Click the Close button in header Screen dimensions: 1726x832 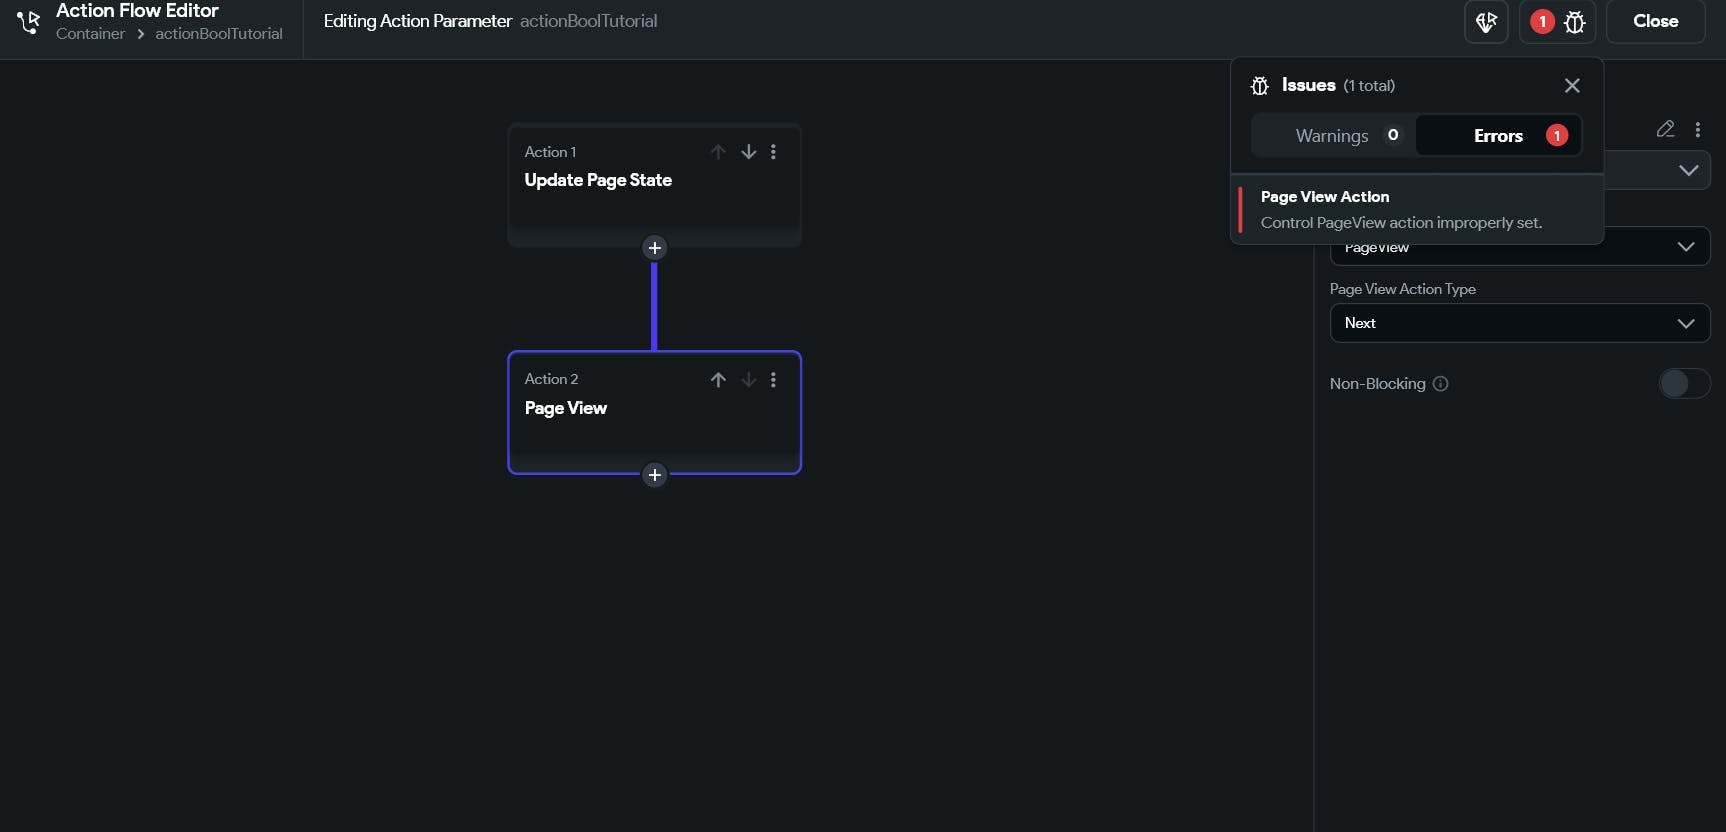(x=1655, y=21)
